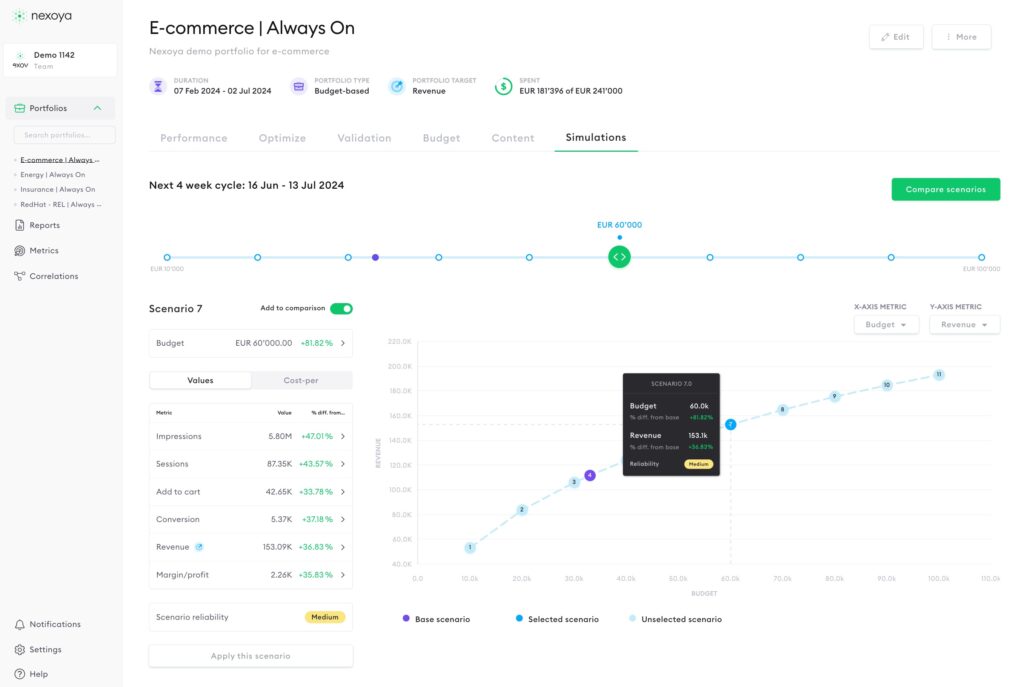Click the Help question mark icon
This screenshot has height=687, width=1024.
(x=20, y=674)
